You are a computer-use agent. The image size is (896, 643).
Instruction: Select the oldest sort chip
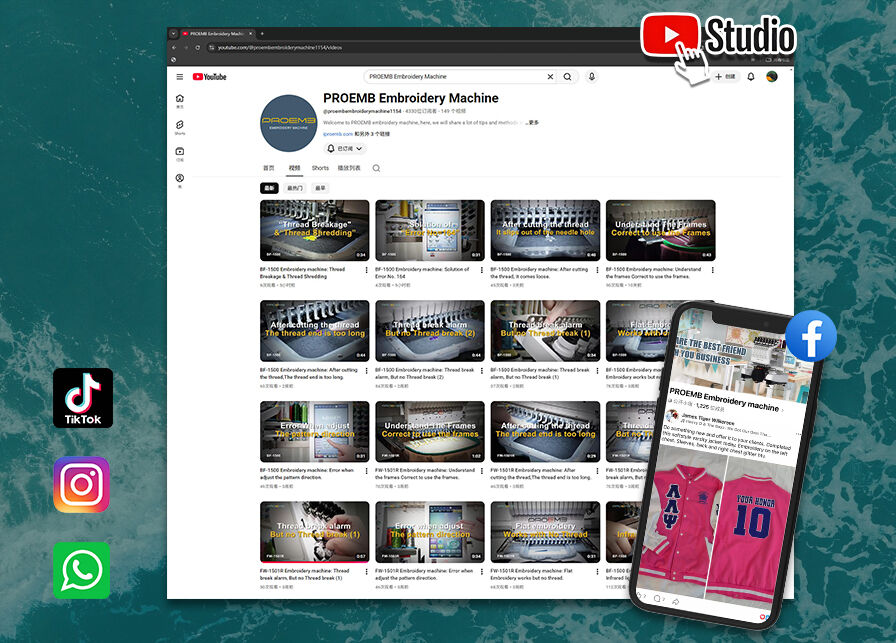320,188
